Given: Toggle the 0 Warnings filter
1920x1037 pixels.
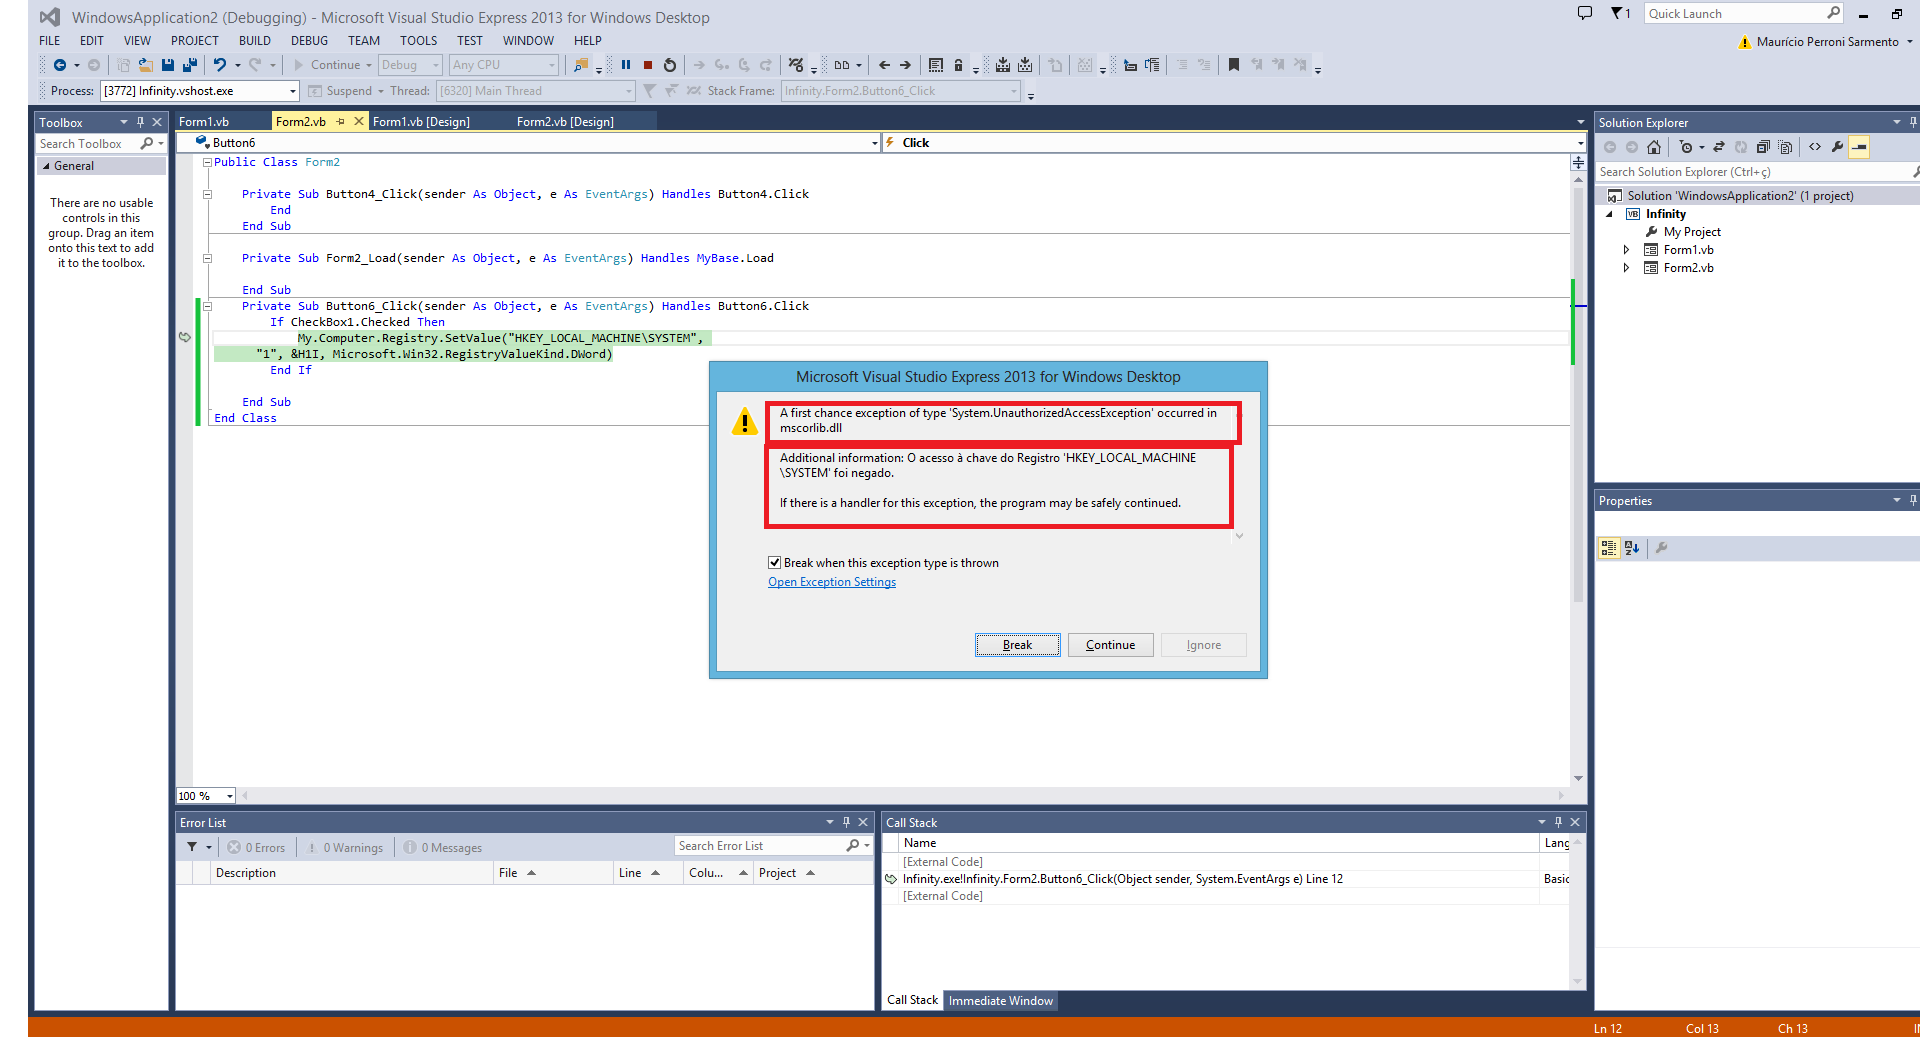Looking at the screenshot, I should 345,847.
